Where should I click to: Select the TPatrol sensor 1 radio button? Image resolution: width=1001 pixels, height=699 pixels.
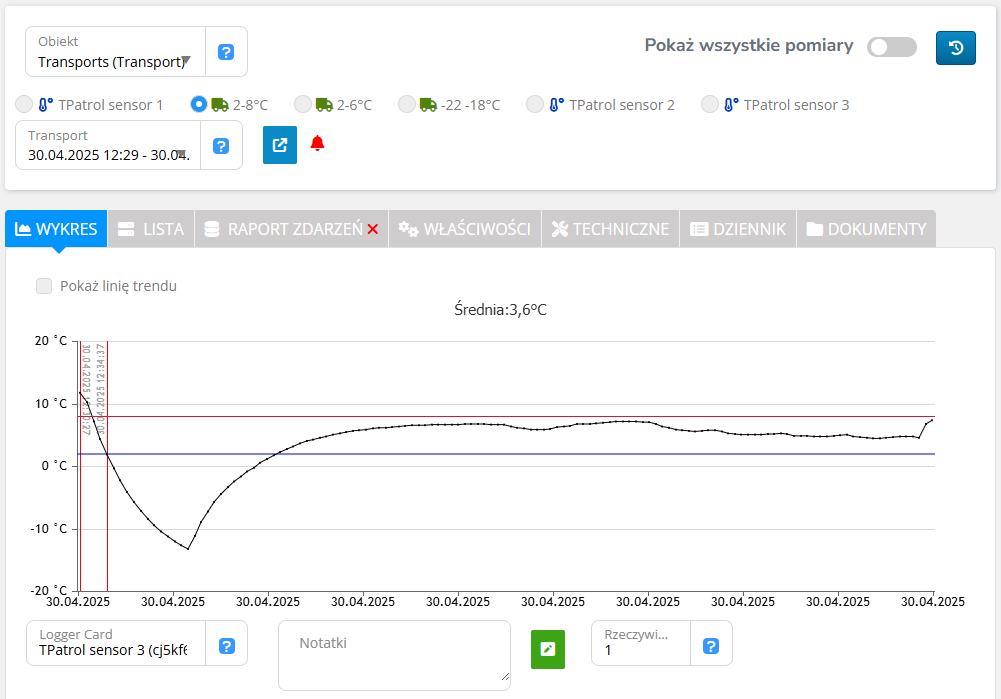pos(24,104)
